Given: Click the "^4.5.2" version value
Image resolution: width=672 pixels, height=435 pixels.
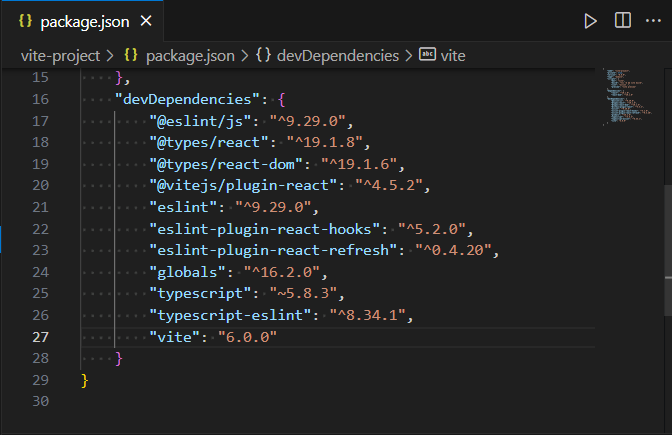Looking at the screenshot, I should [x=389, y=185].
